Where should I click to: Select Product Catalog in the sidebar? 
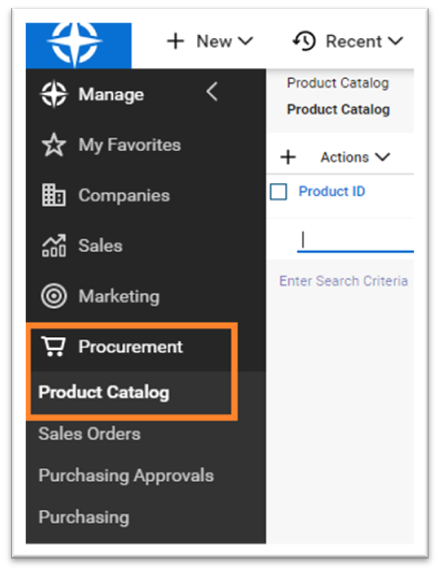point(104,392)
